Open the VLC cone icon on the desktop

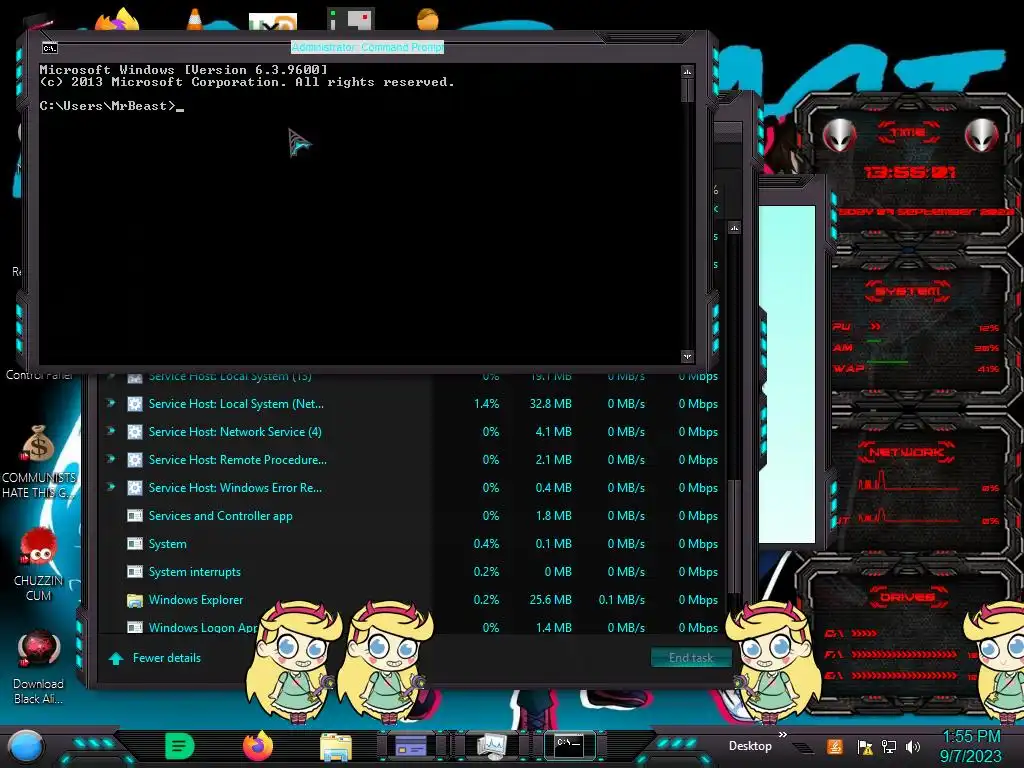click(x=194, y=20)
